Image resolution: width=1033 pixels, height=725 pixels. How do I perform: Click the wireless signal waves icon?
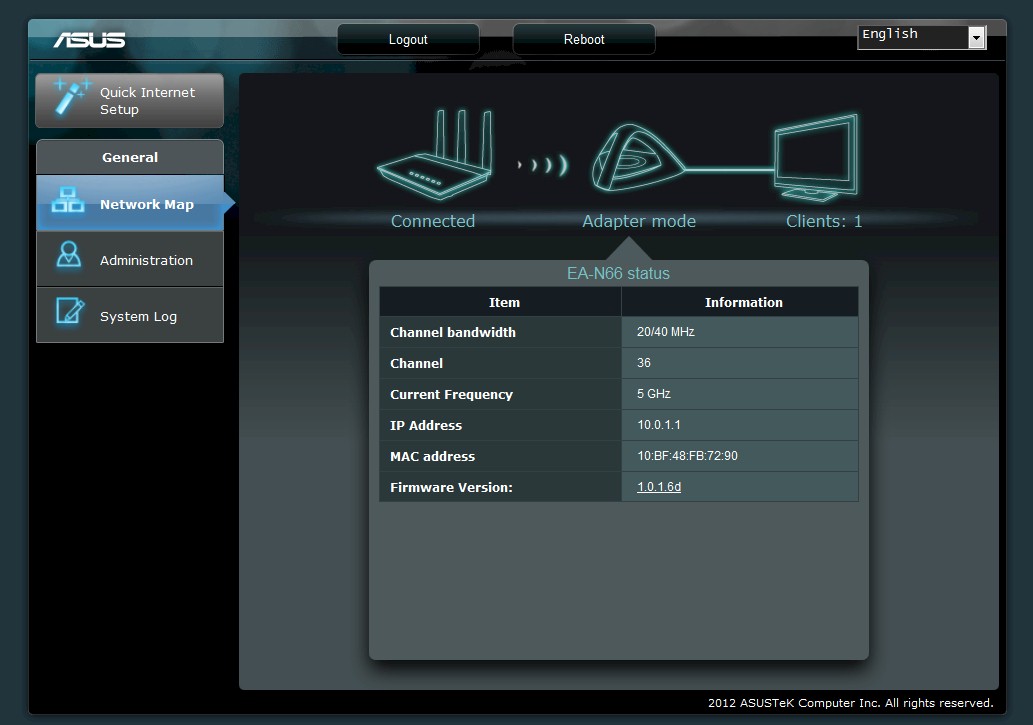pos(542,164)
